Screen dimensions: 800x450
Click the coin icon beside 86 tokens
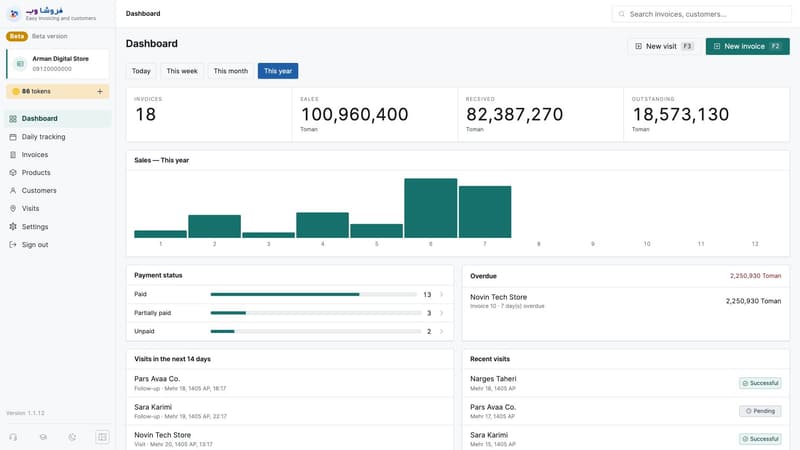16,91
